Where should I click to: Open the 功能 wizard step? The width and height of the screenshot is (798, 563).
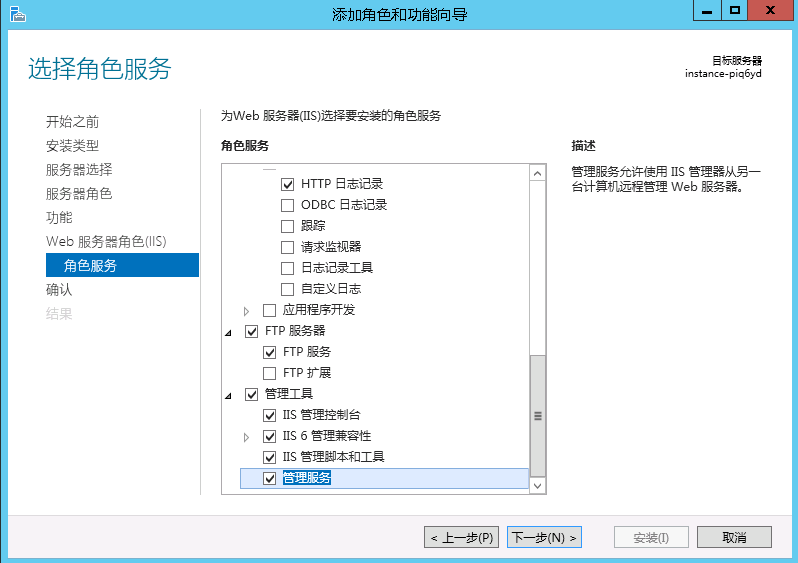pos(59,217)
